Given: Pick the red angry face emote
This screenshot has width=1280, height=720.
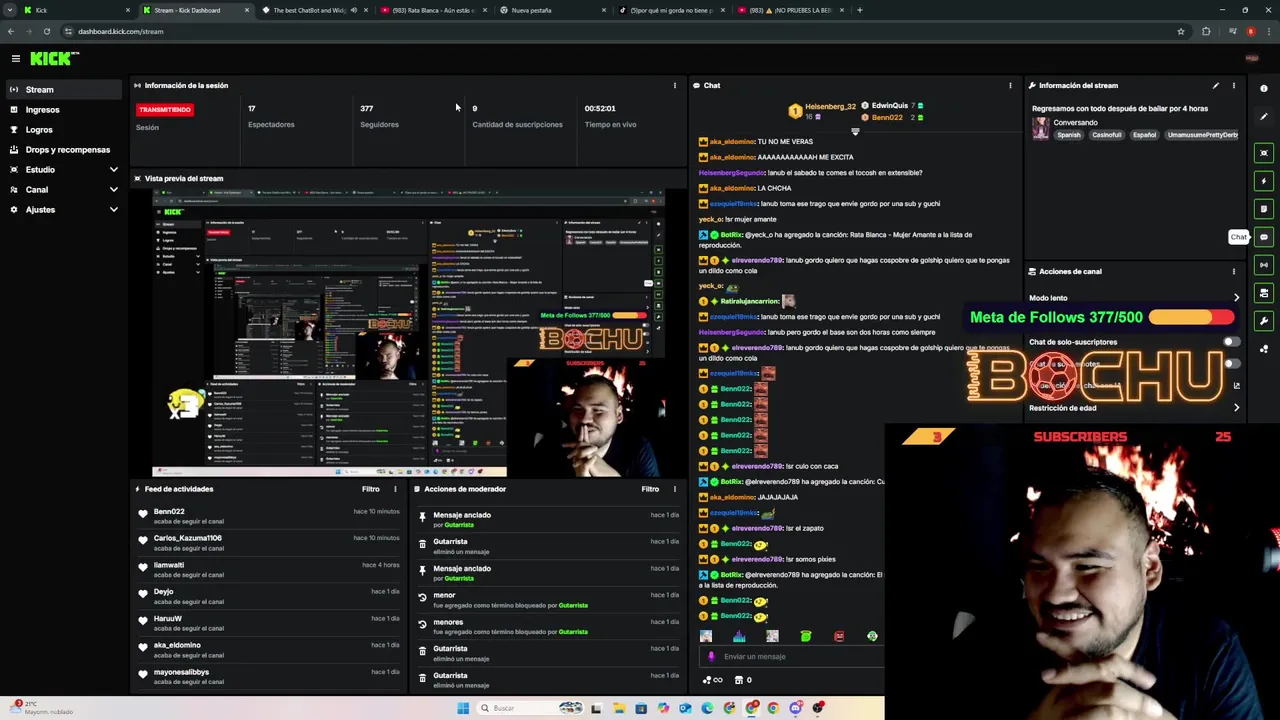Looking at the screenshot, I should click(839, 636).
